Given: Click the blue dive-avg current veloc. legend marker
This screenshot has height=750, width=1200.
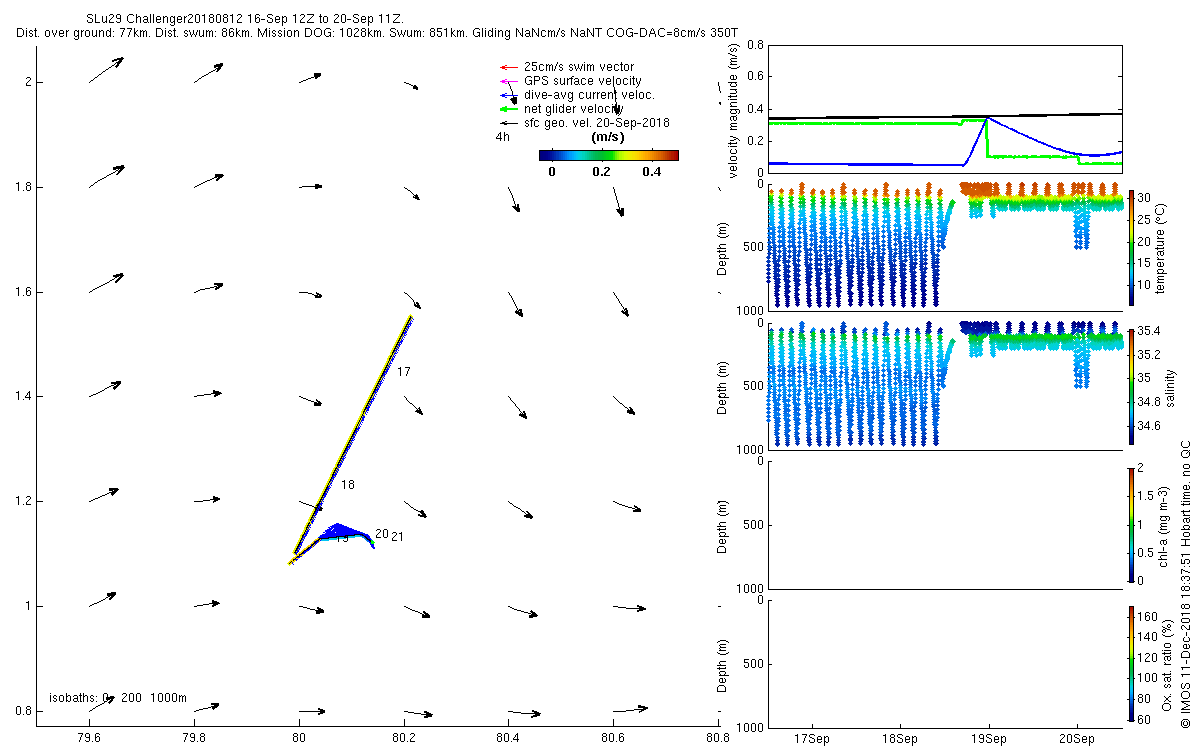Looking at the screenshot, I should 507,95.
